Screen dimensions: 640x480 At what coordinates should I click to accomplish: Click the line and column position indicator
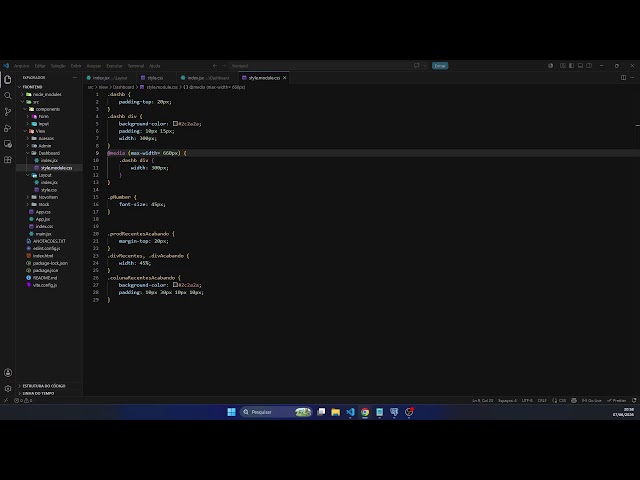(x=482, y=400)
